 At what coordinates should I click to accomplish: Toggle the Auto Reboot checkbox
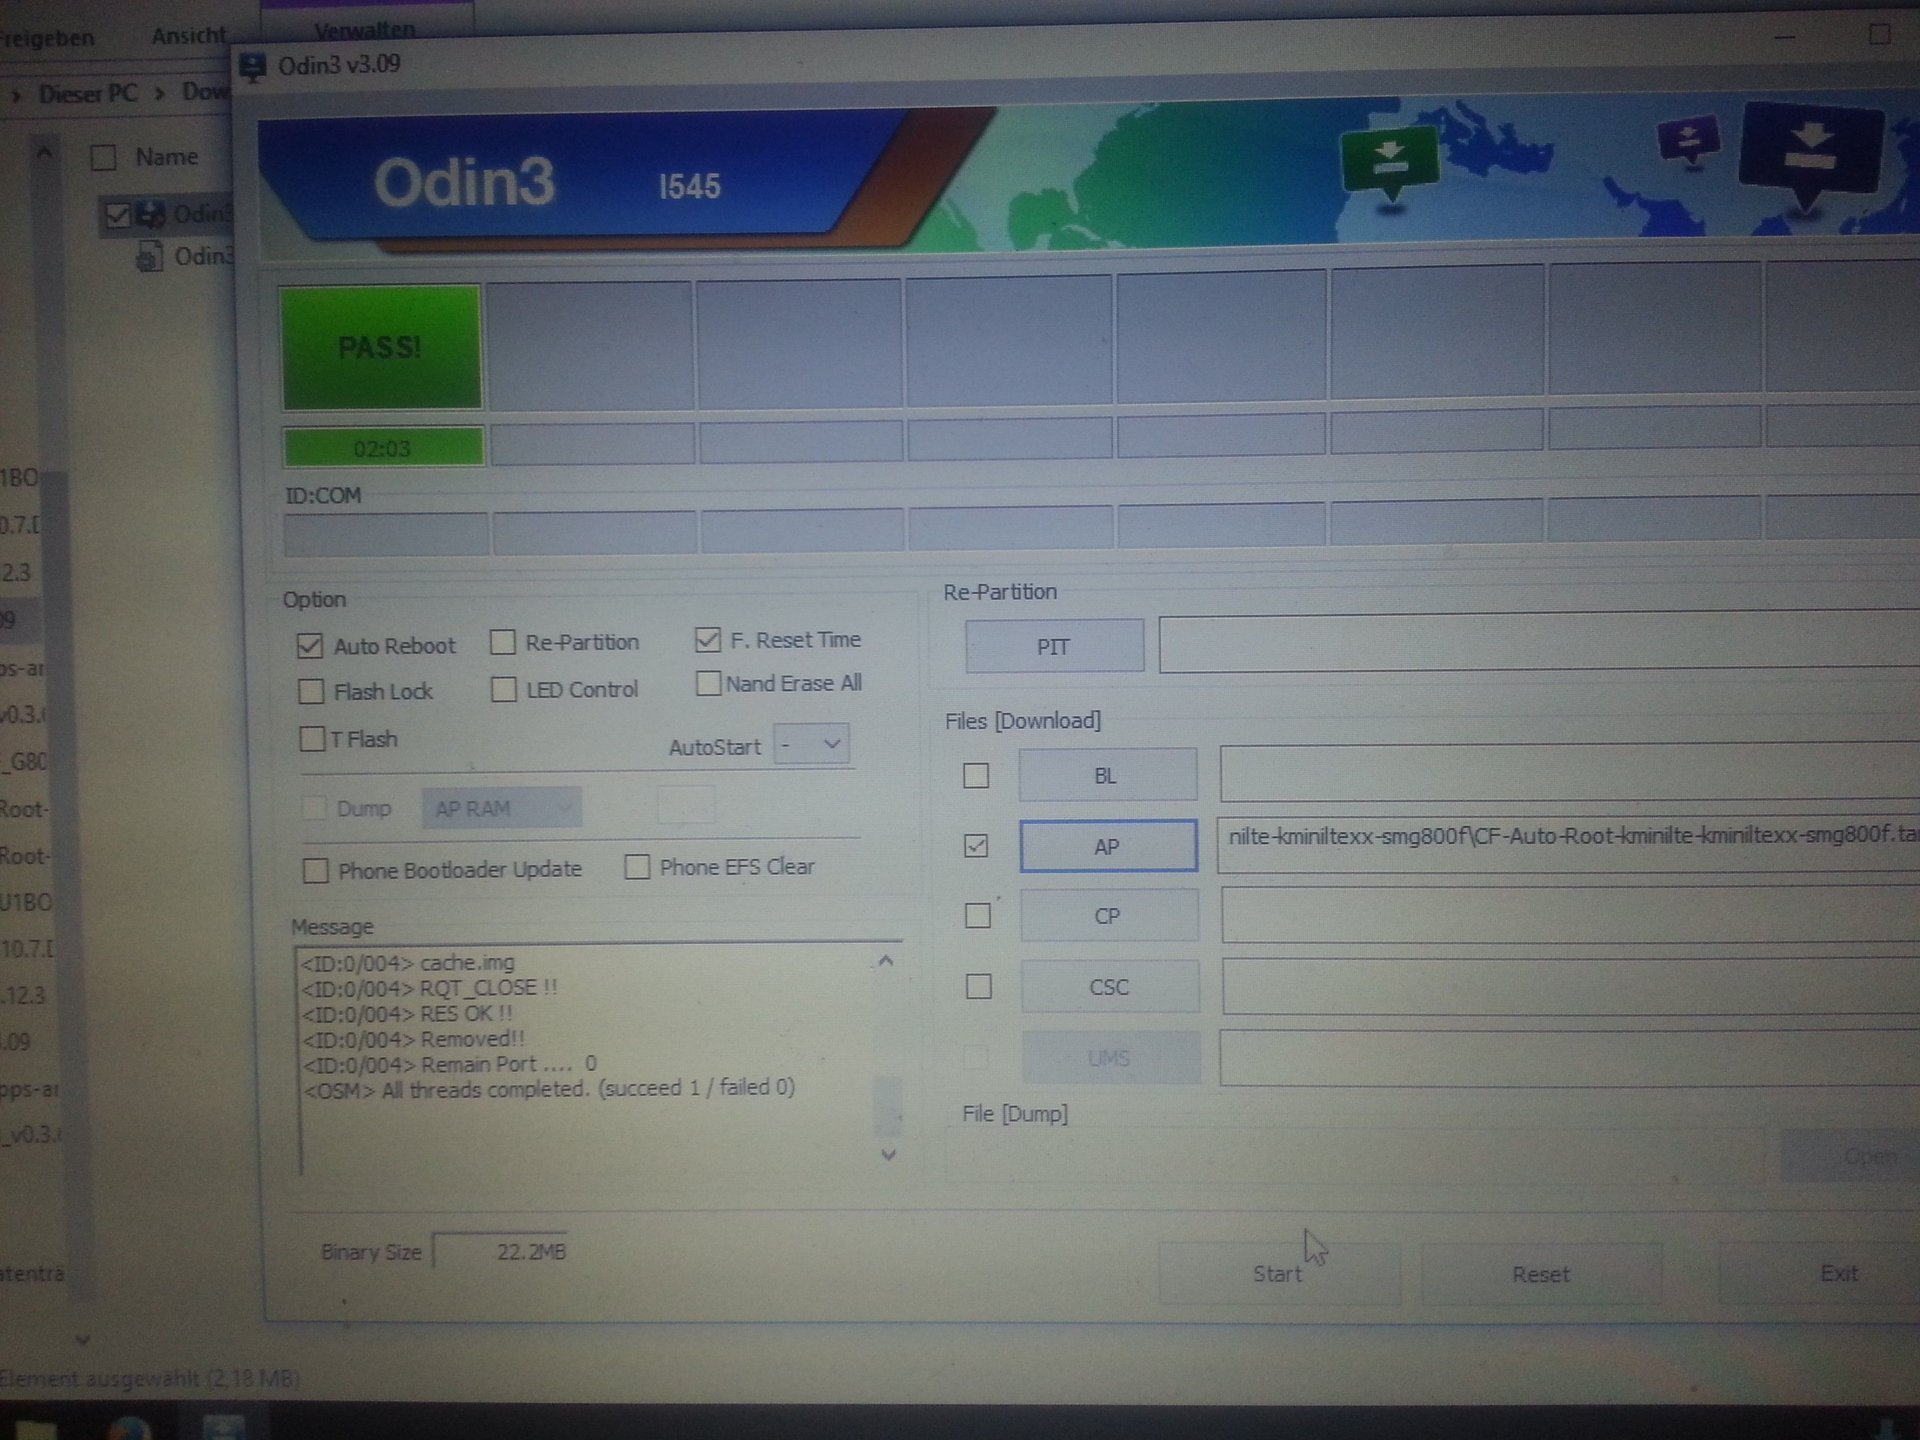310,646
